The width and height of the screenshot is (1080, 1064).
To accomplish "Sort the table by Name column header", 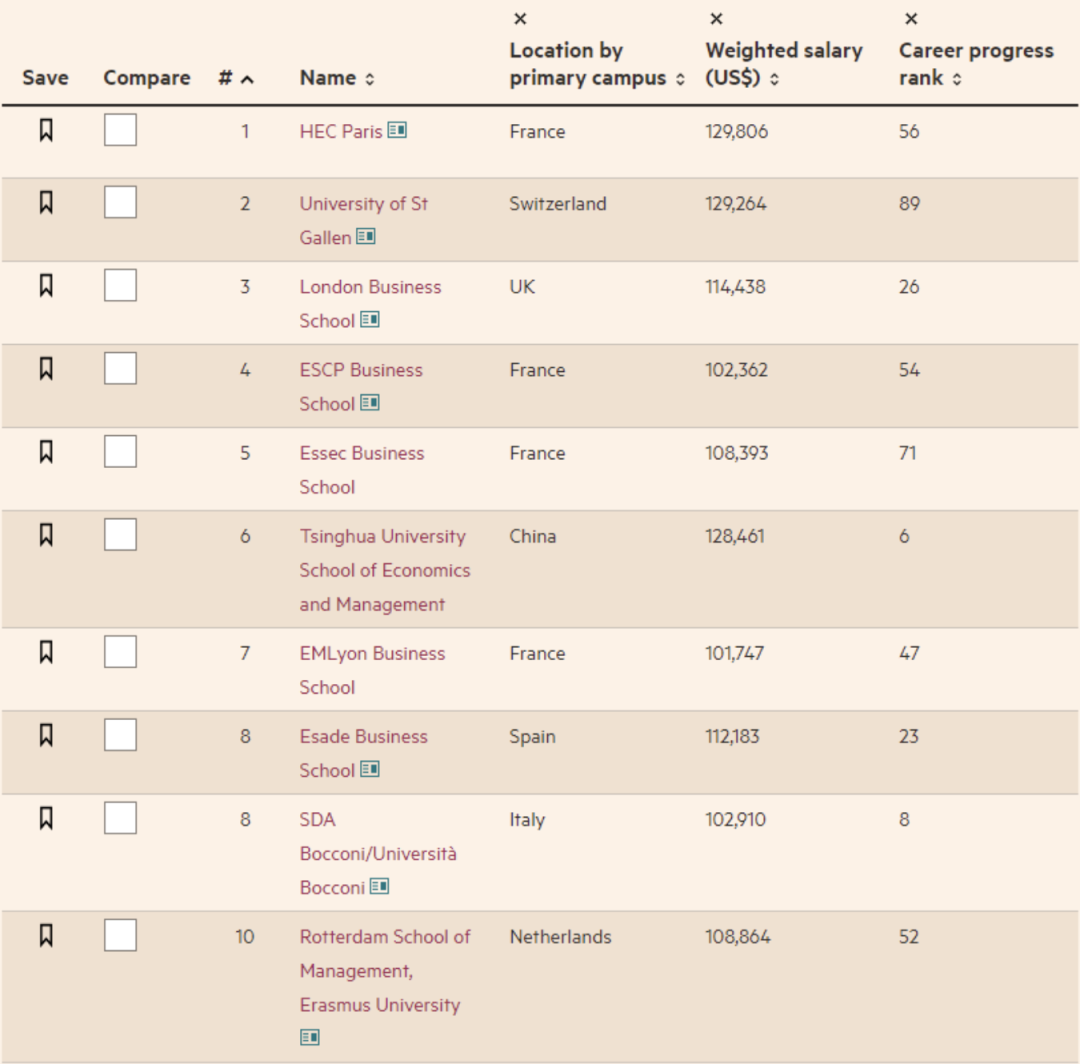I will pos(369,80).
